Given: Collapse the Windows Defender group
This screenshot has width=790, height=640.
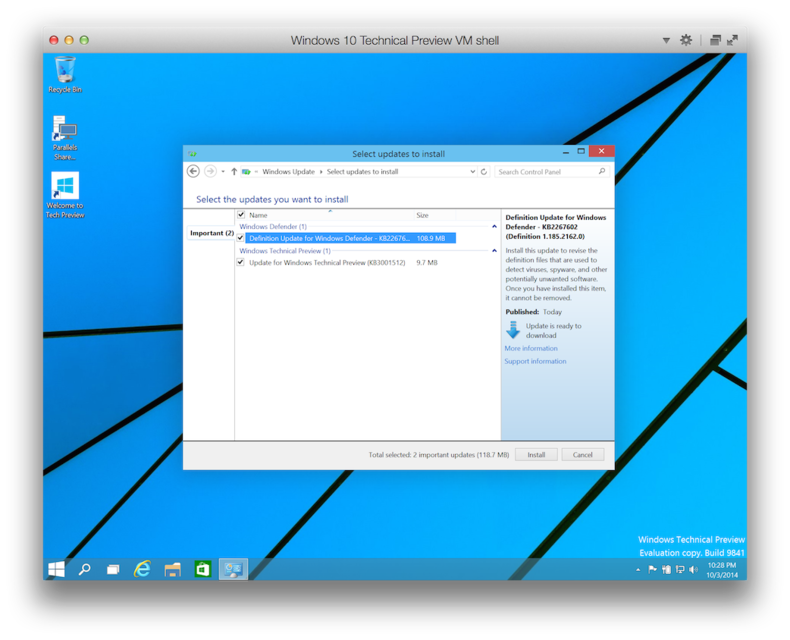Looking at the screenshot, I should click(494, 227).
